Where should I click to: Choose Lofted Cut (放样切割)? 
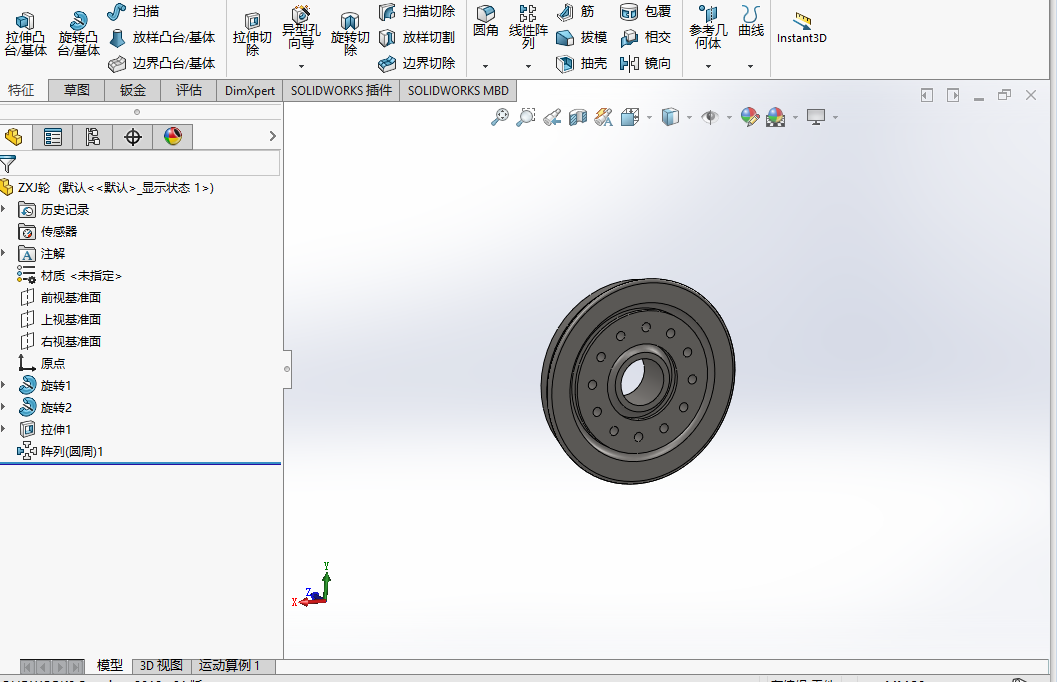click(x=417, y=38)
